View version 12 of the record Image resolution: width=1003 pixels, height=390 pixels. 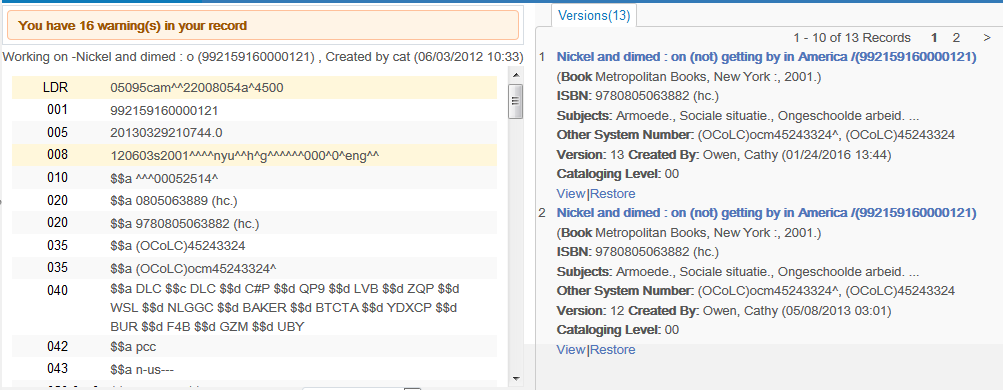click(x=571, y=349)
